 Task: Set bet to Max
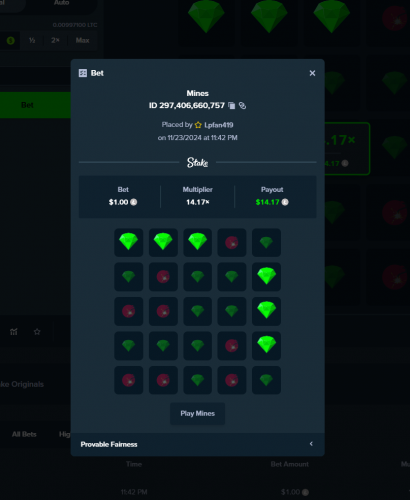82,40
